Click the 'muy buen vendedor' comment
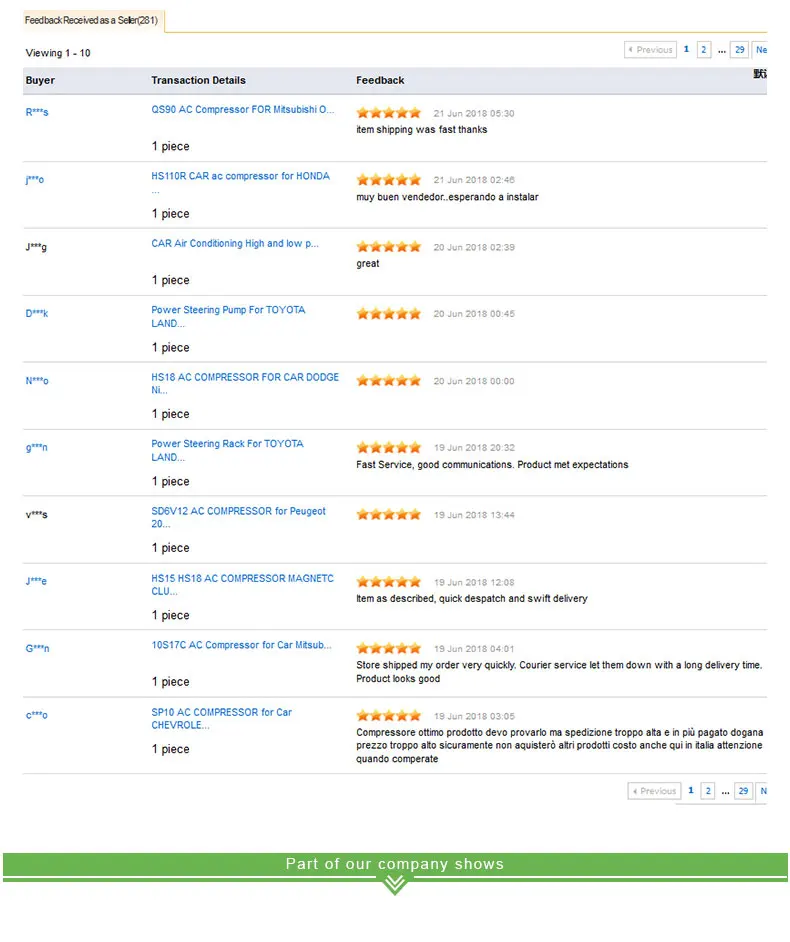This screenshot has height=942, width=790. (447, 196)
